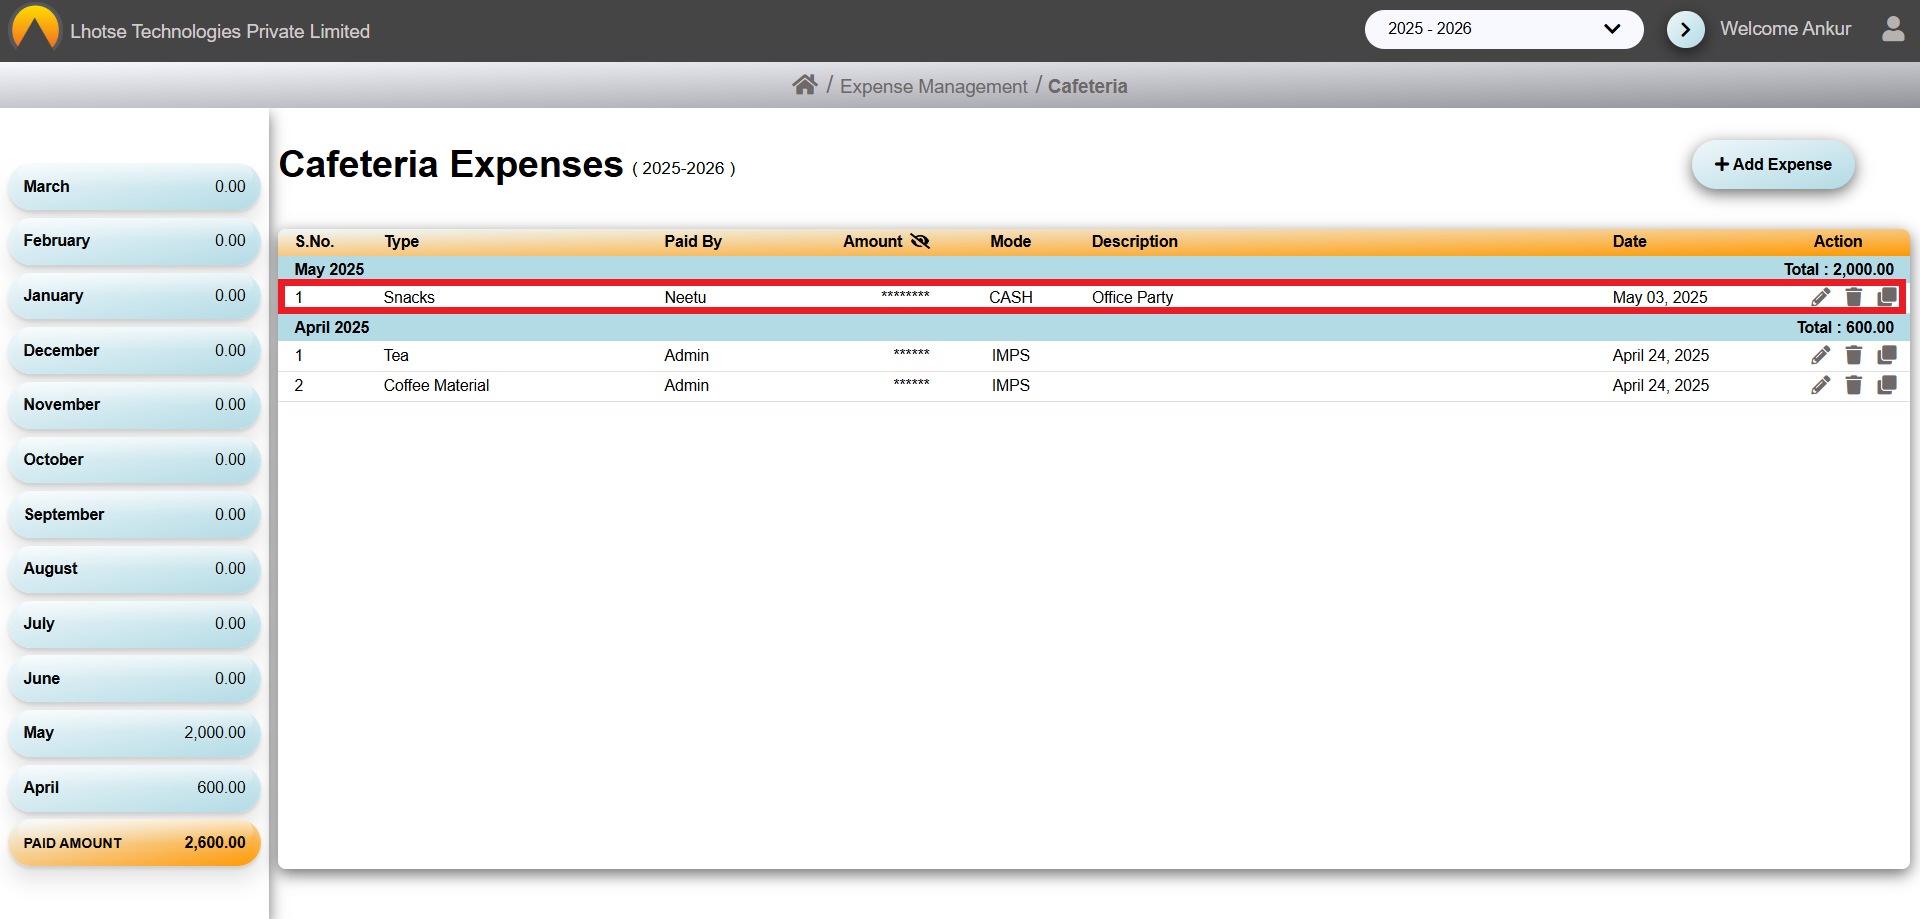Select October in month sidebar

134,460
